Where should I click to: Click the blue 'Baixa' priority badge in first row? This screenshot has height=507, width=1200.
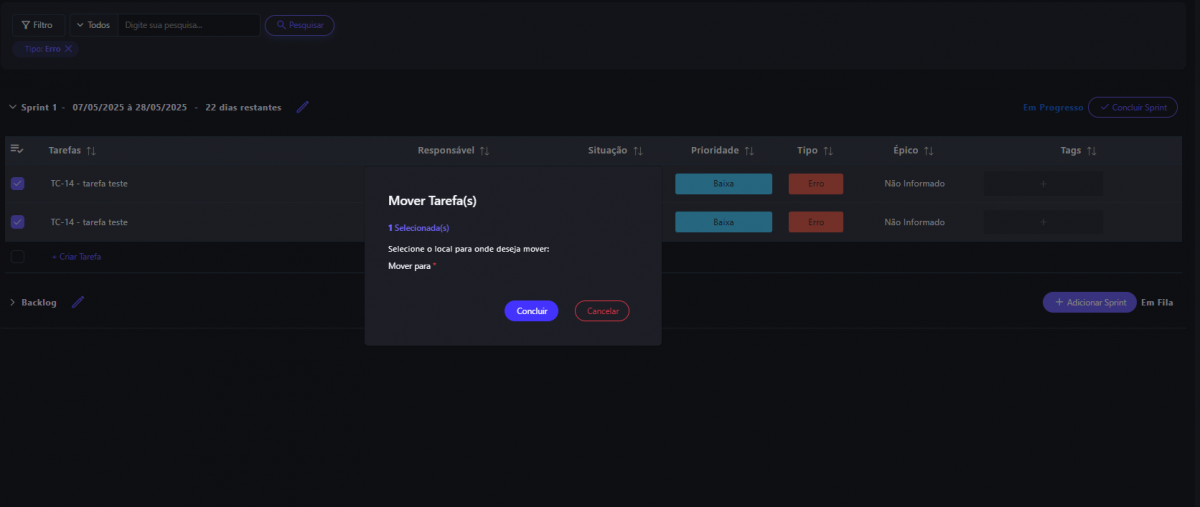[723, 184]
